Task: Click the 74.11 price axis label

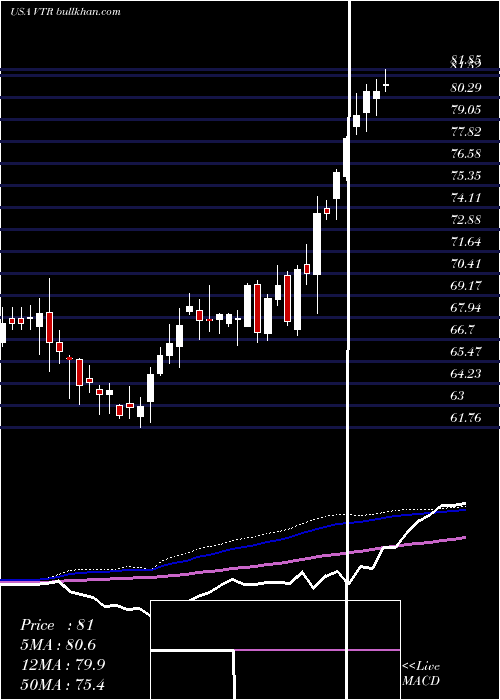Action: [466, 198]
